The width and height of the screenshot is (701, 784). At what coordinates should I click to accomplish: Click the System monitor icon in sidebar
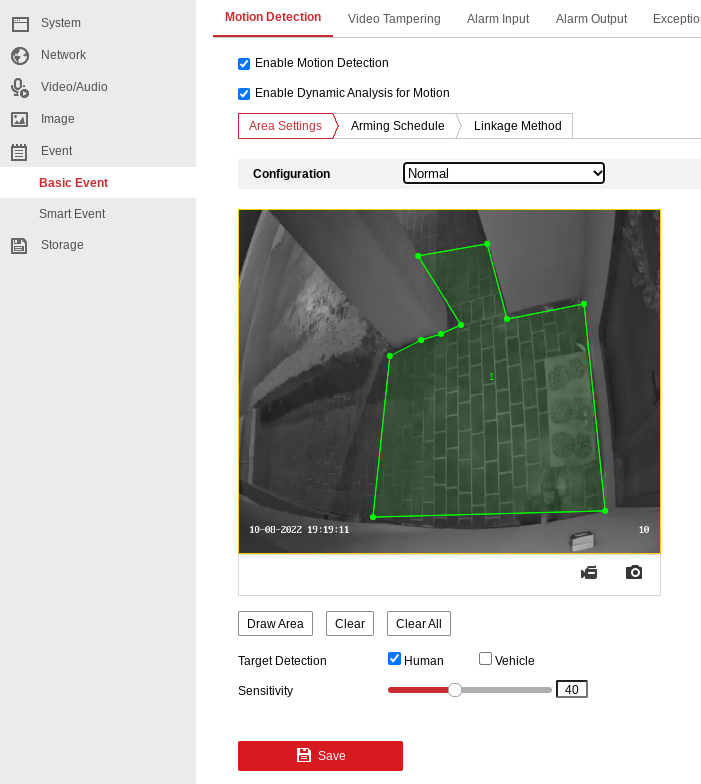20,23
